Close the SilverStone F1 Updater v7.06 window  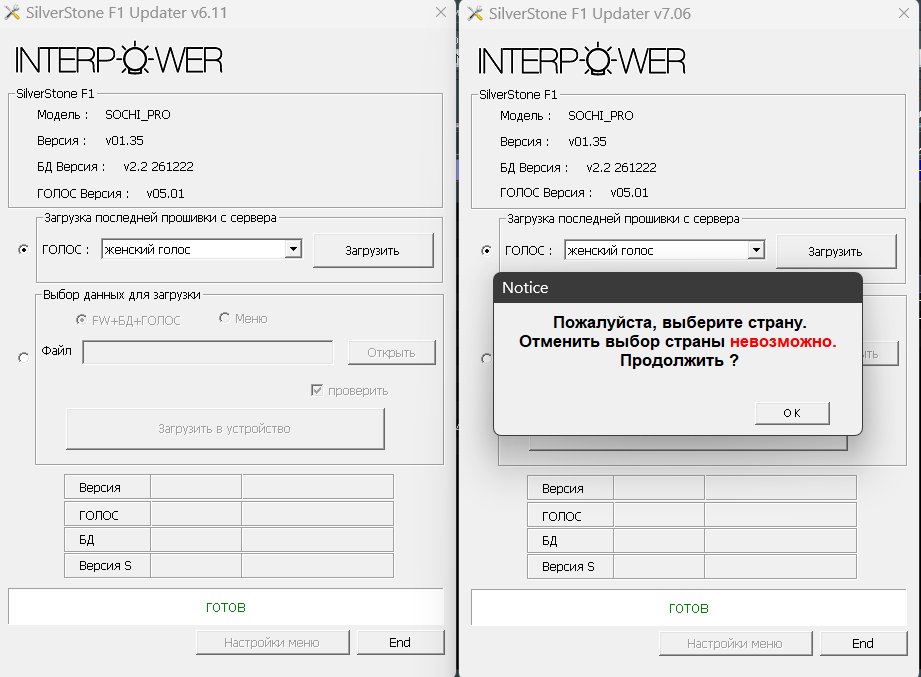tap(903, 13)
